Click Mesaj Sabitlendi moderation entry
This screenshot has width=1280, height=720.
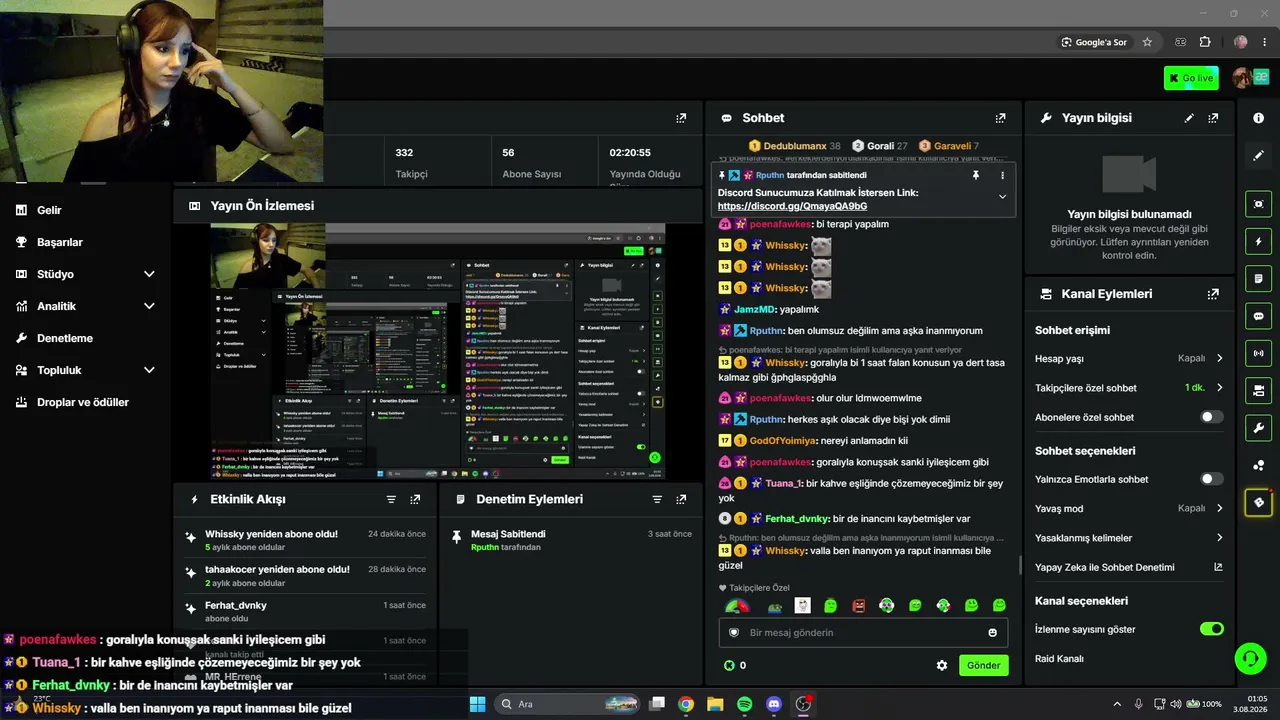tap(569, 540)
